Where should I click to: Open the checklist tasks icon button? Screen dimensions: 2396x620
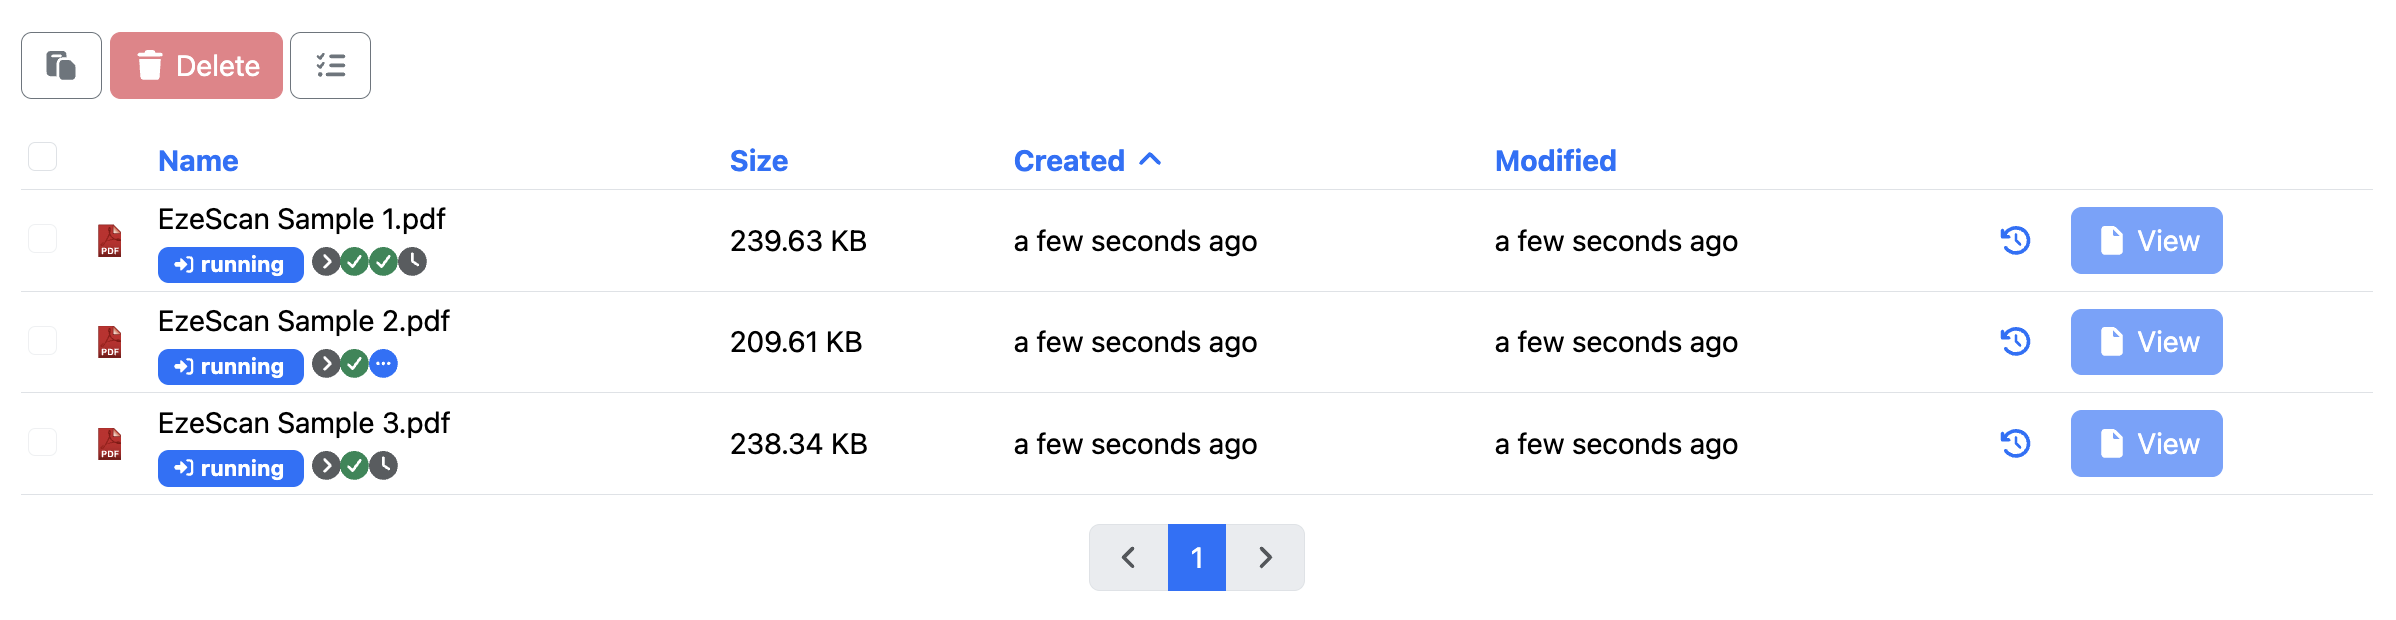330,66
